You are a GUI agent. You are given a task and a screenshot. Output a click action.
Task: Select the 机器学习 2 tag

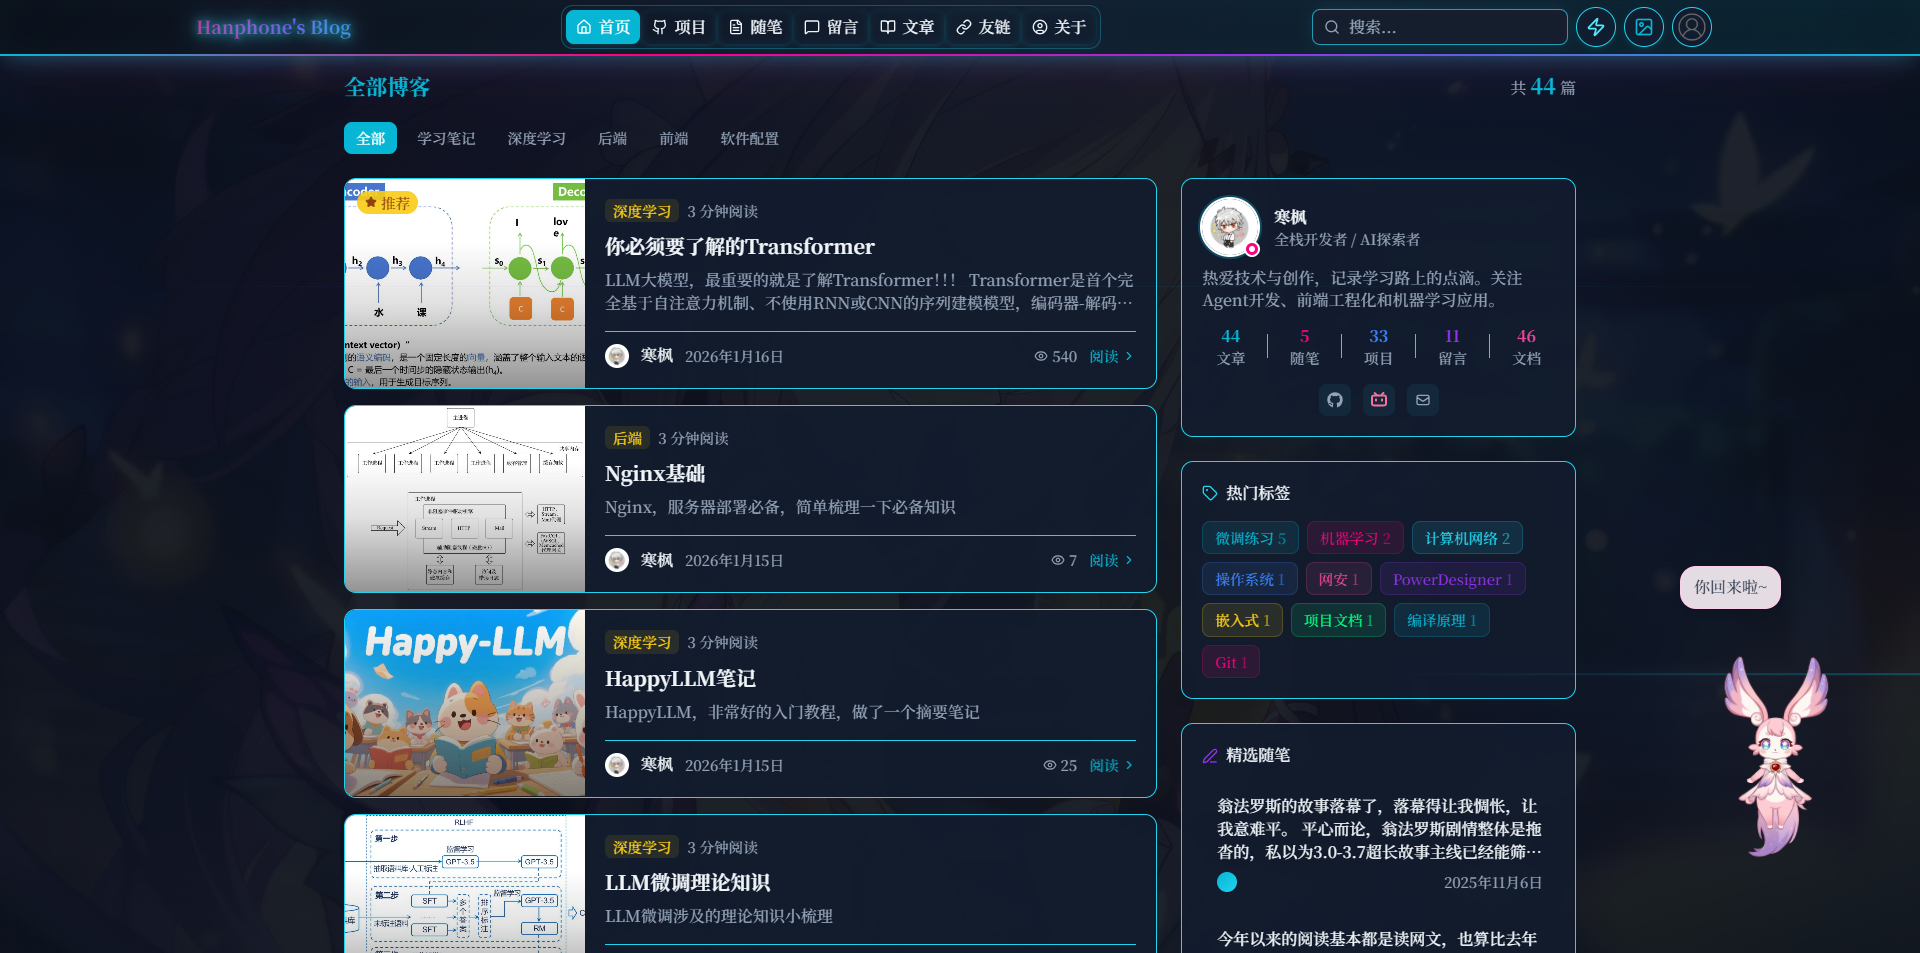pos(1355,538)
